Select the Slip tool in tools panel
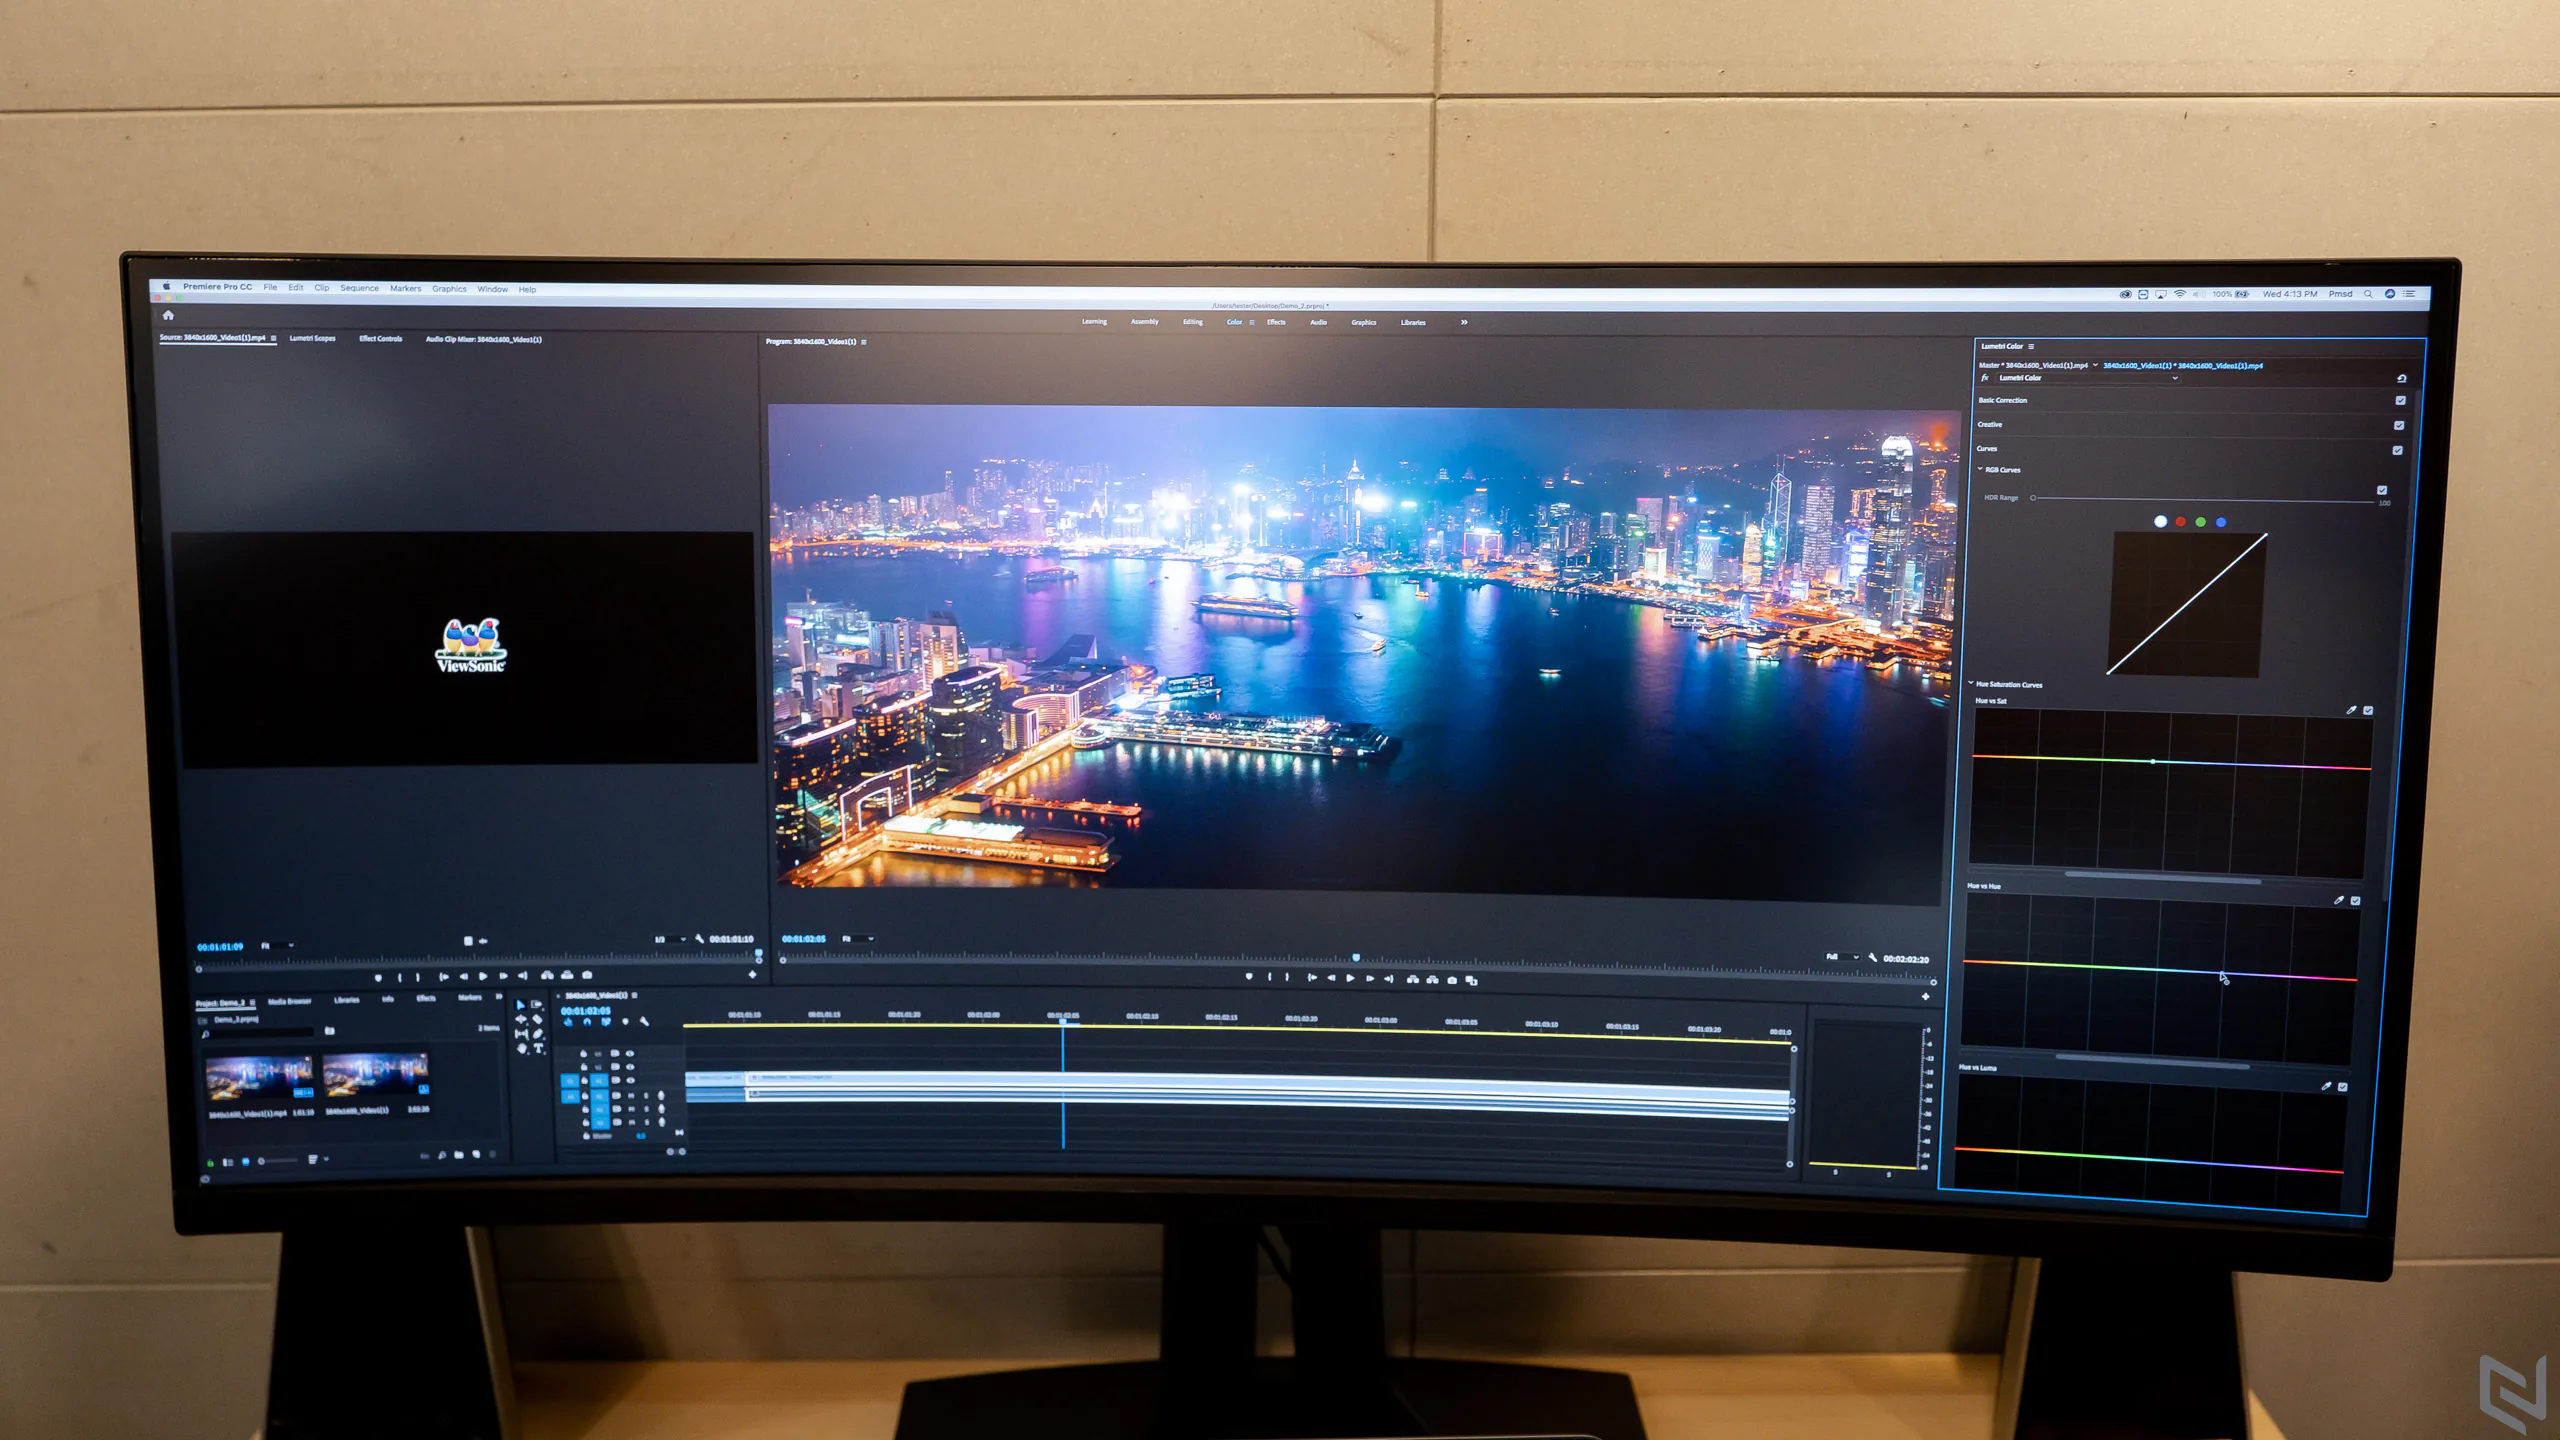 (521, 1034)
